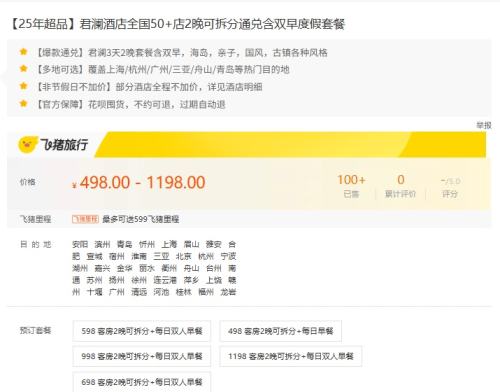Click destination 湖州
Screen dimensions: 500x392
[80, 268]
